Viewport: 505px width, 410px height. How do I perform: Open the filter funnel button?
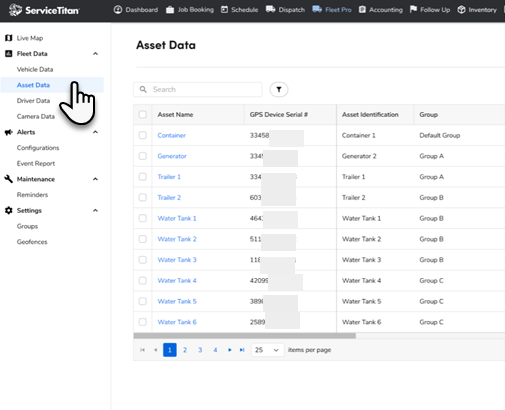pos(279,89)
